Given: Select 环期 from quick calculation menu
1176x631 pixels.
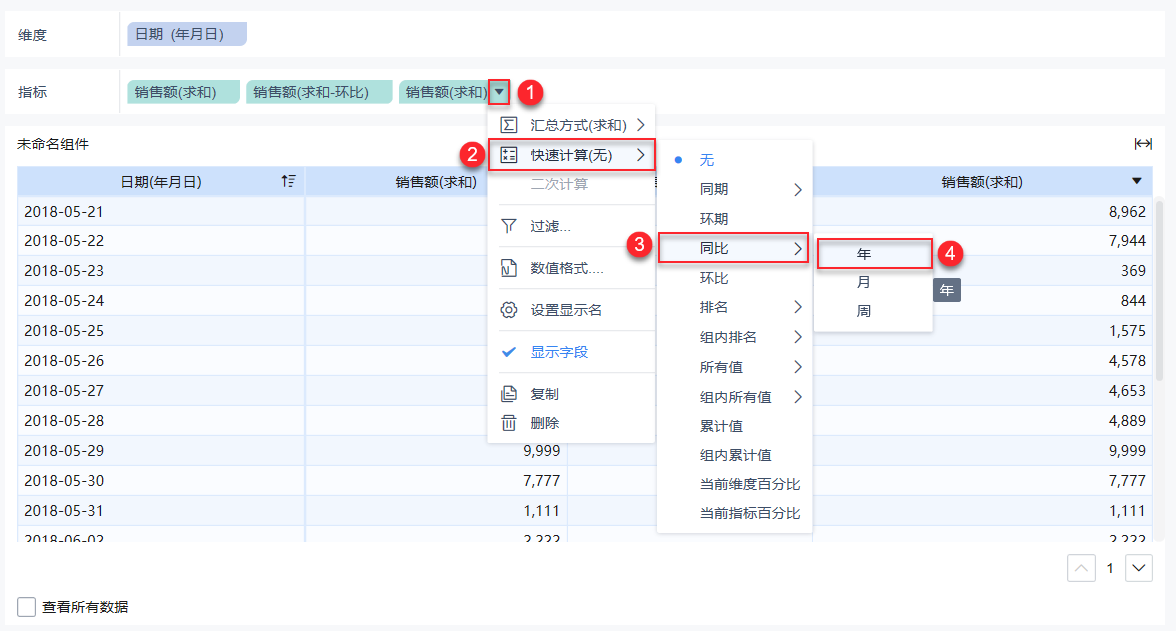Looking at the screenshot, I should point(714,218).
